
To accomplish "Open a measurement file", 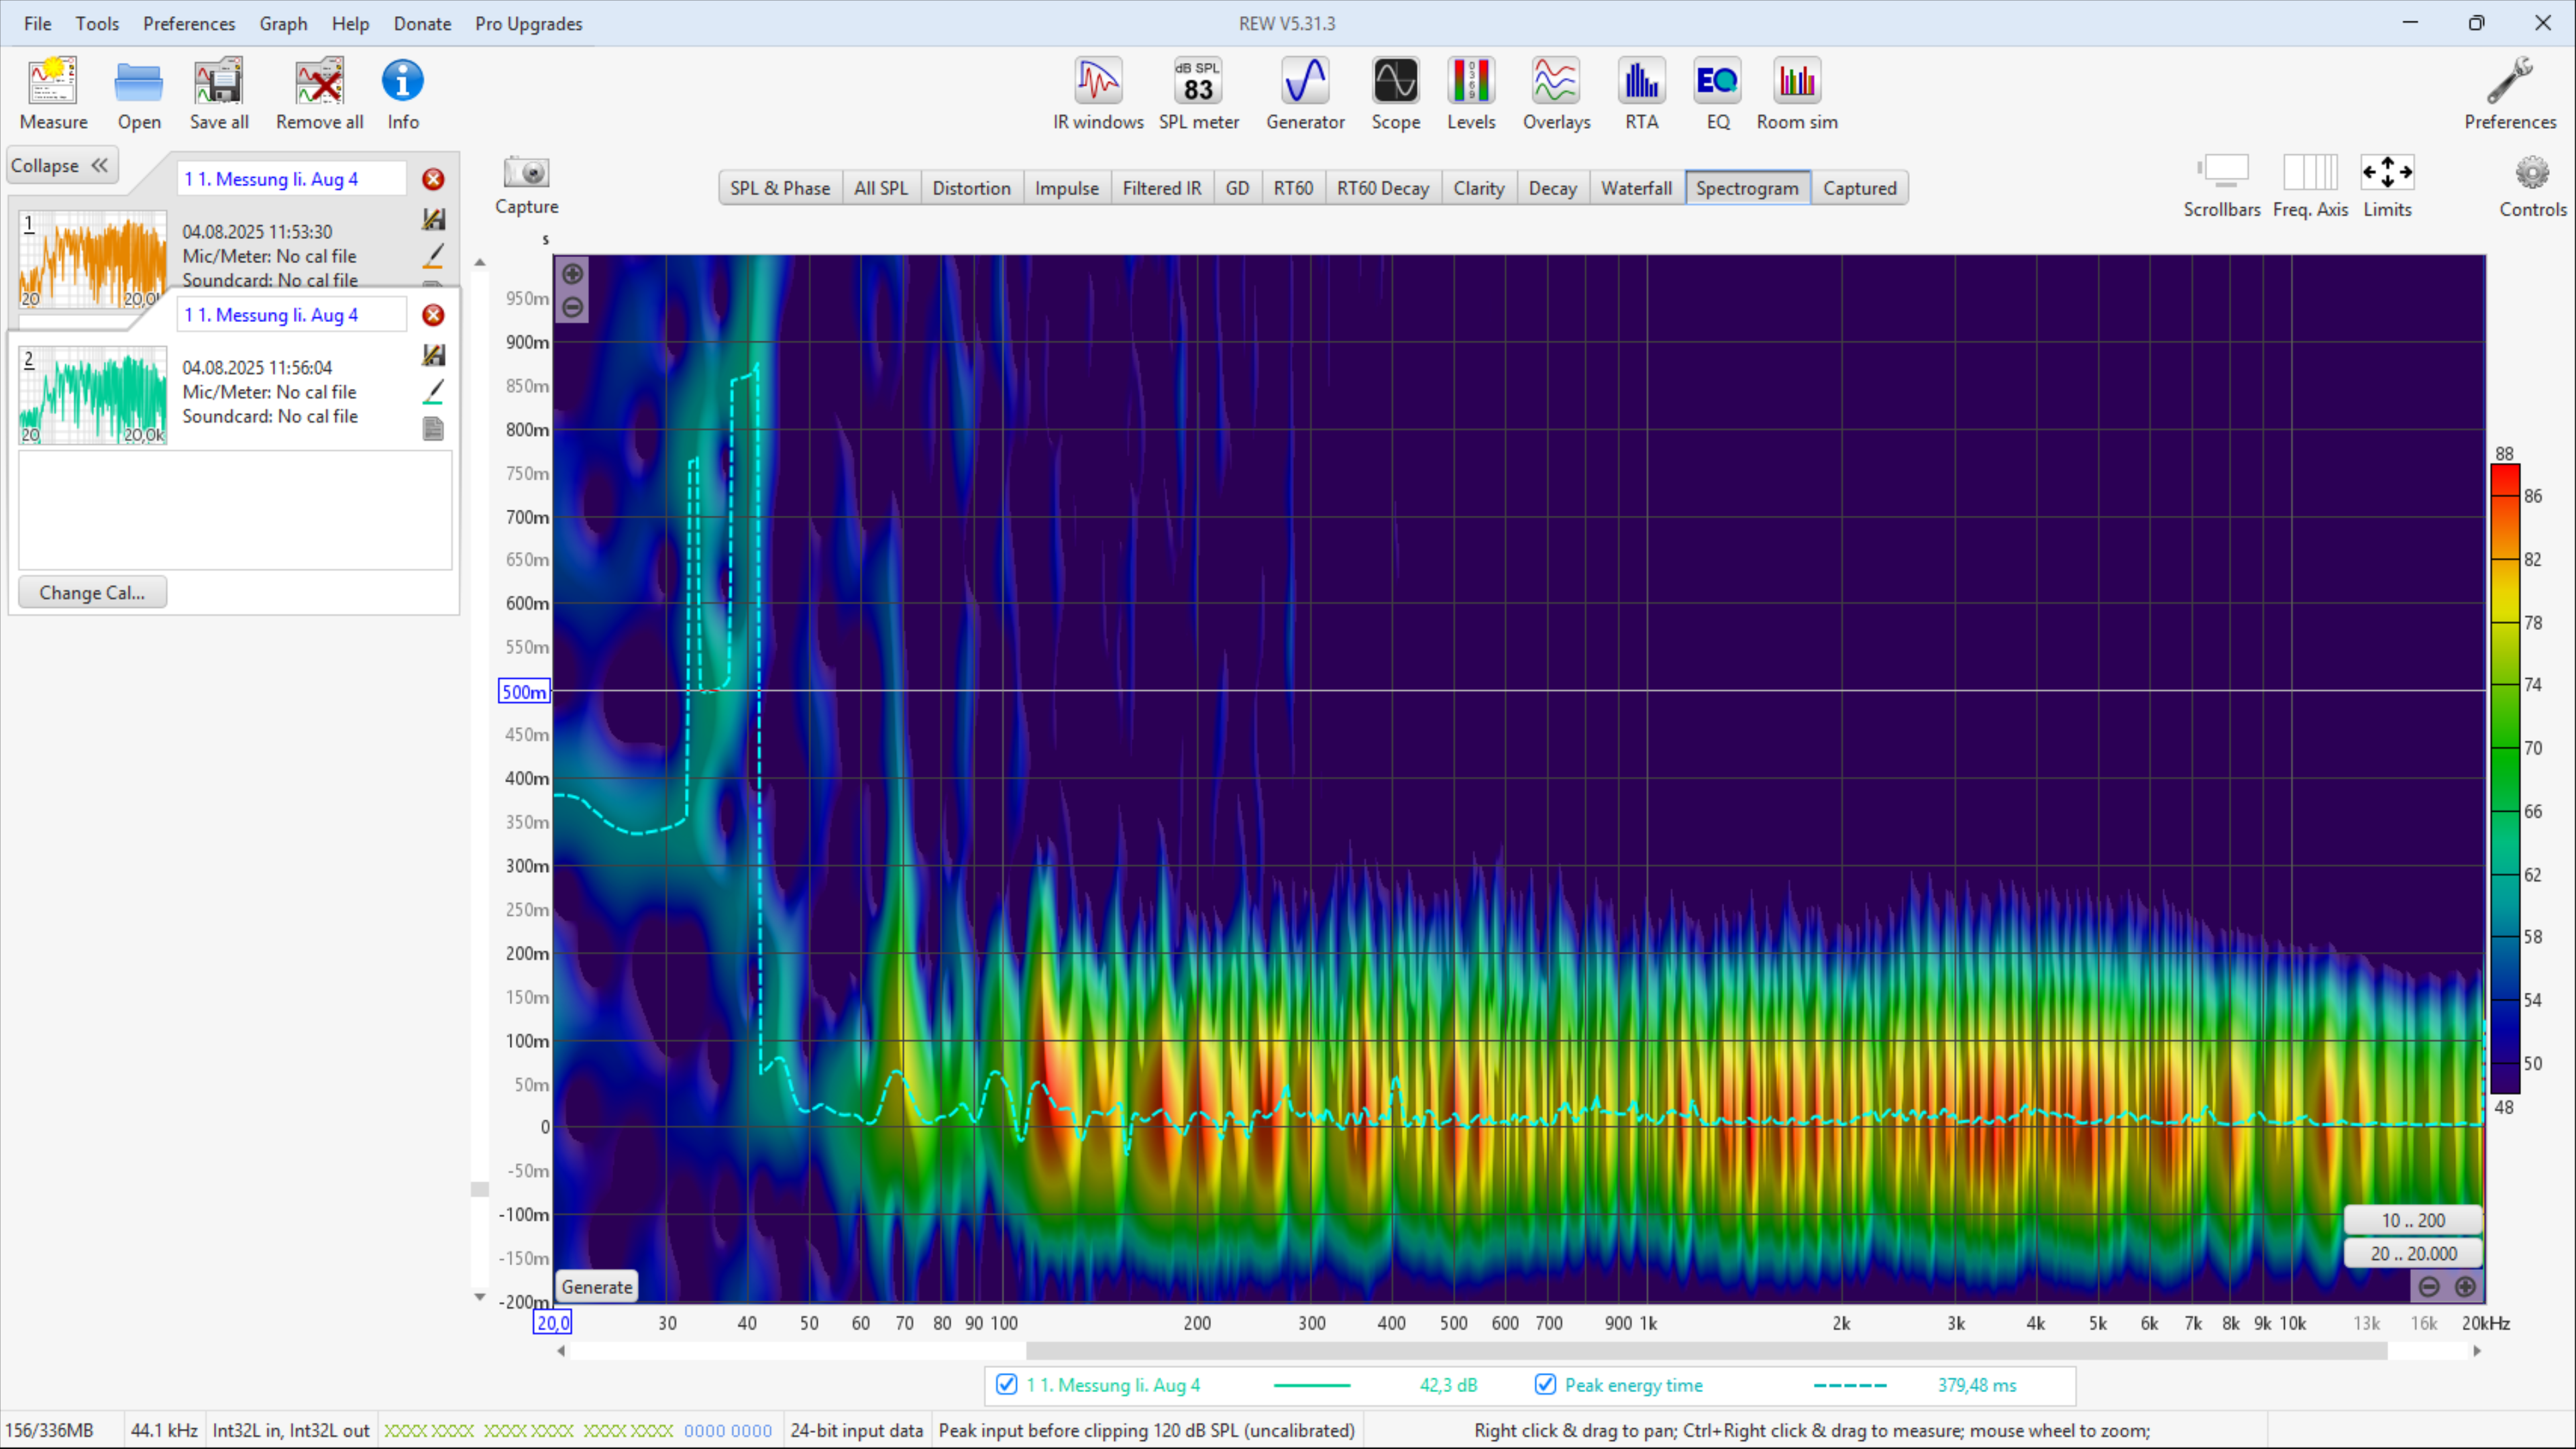I will [x=138, y=93].
